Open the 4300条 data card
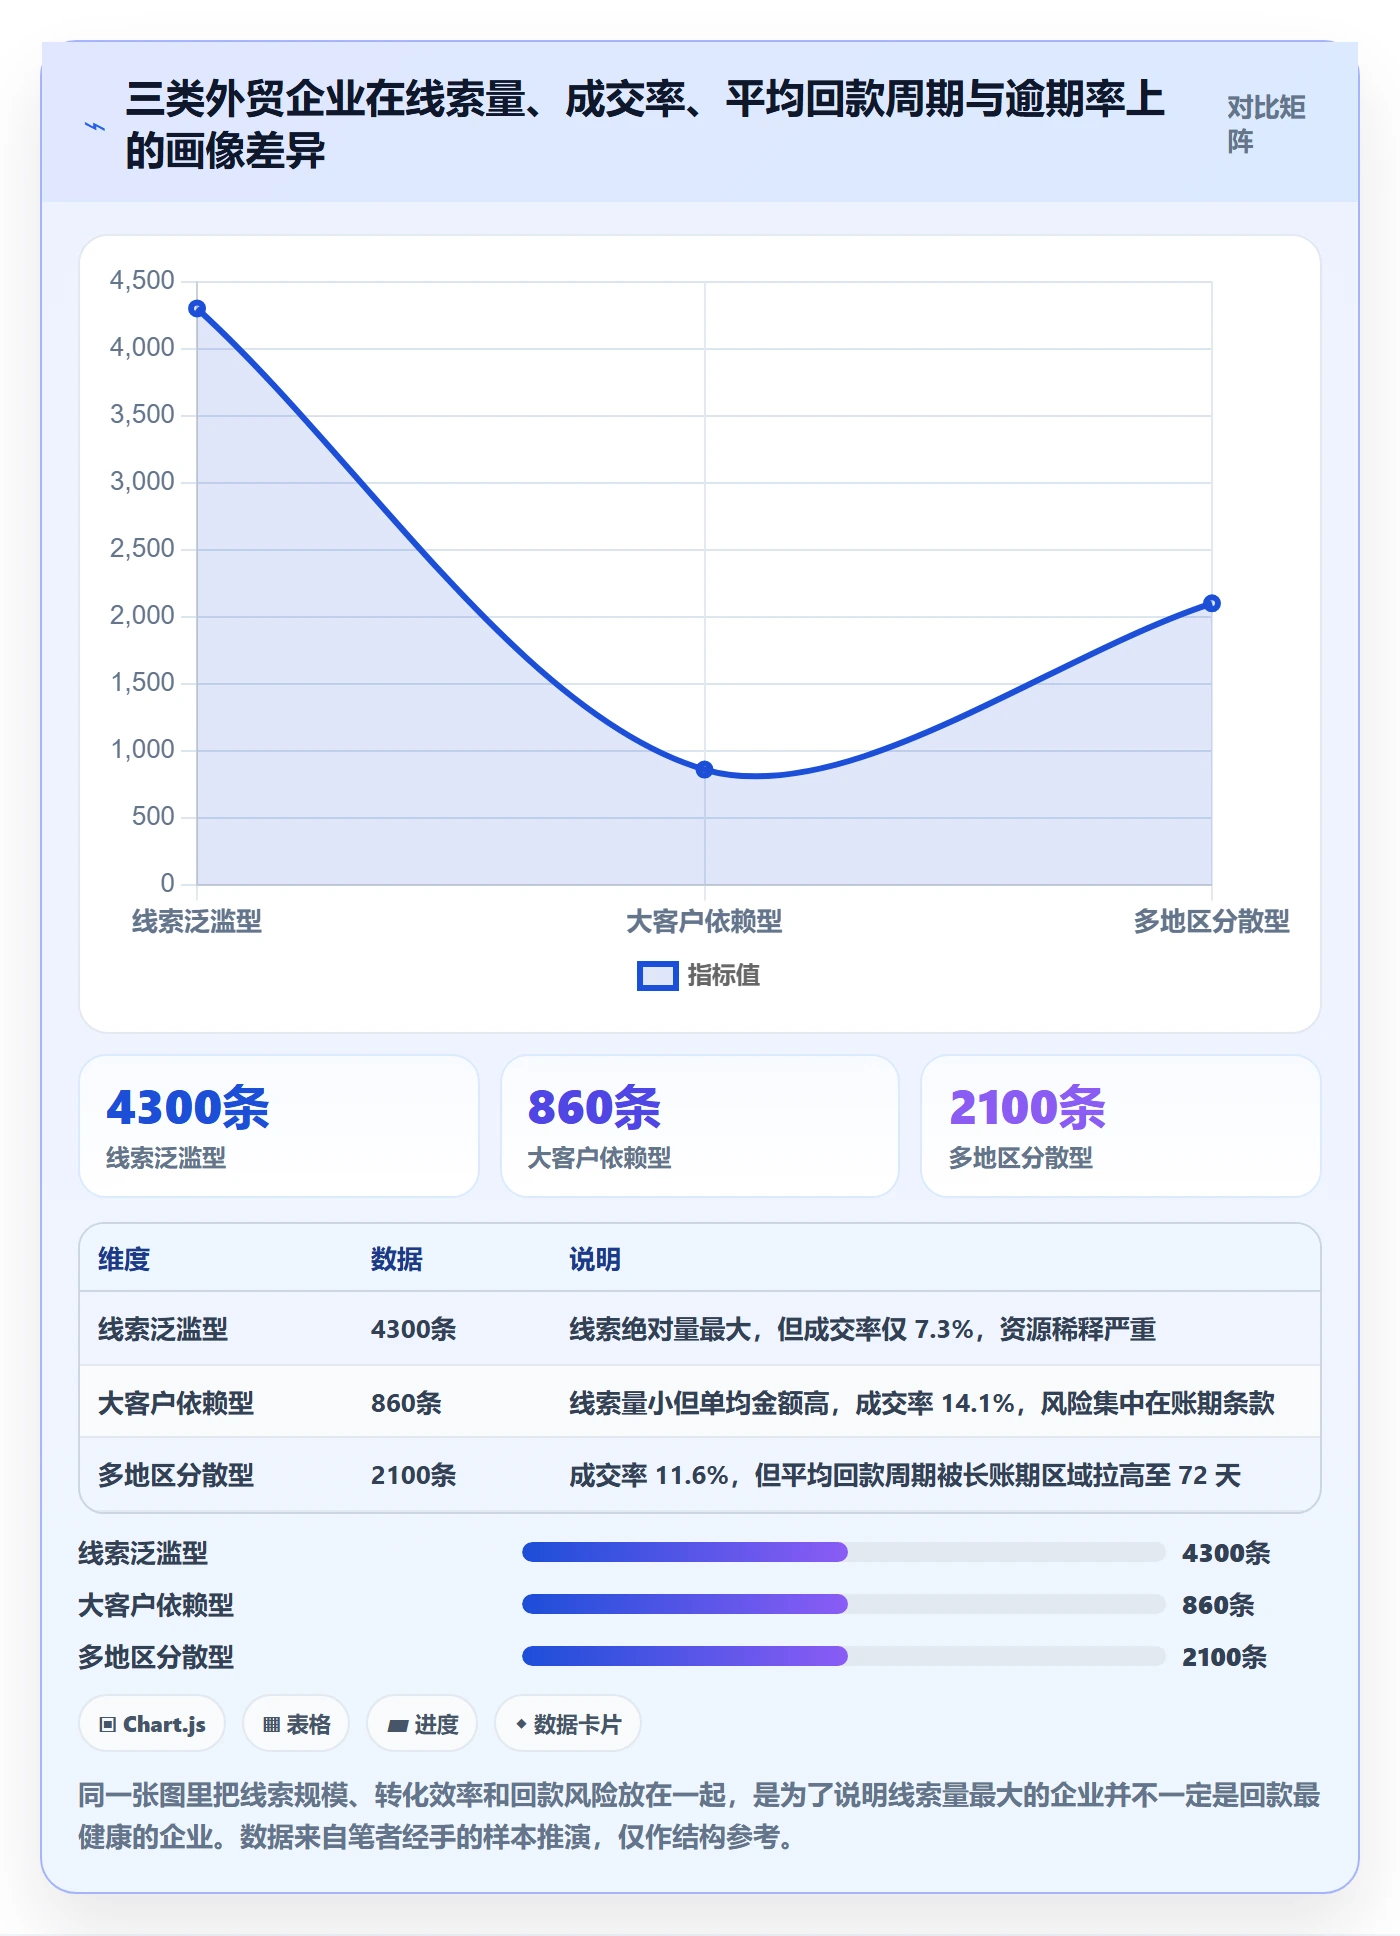The width and height of the screenshot is (1400, 1936). coord(279,1126)
